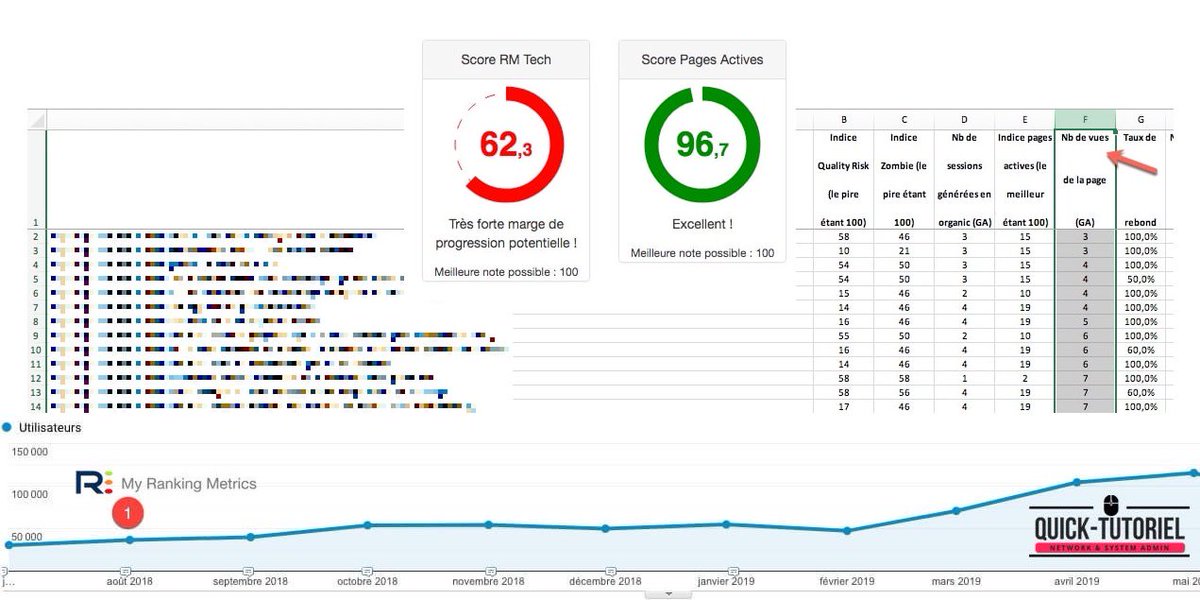This screenshot has width=1200, height=600.
Task: Click the Excellent ! score text
Action: coord(701,223)
